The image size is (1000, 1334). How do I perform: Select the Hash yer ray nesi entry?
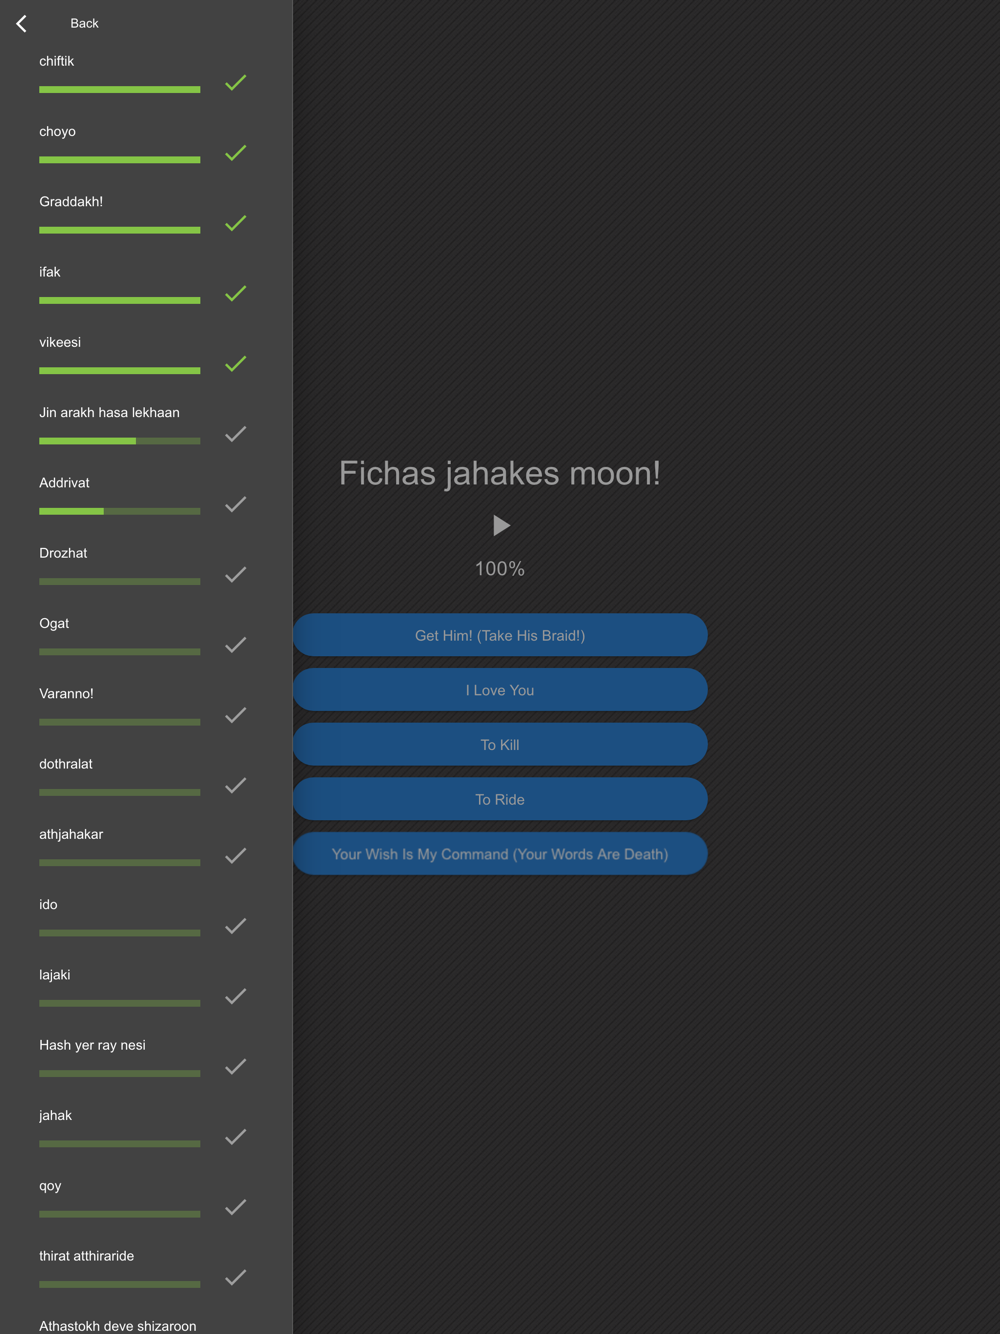point(146,1058)
